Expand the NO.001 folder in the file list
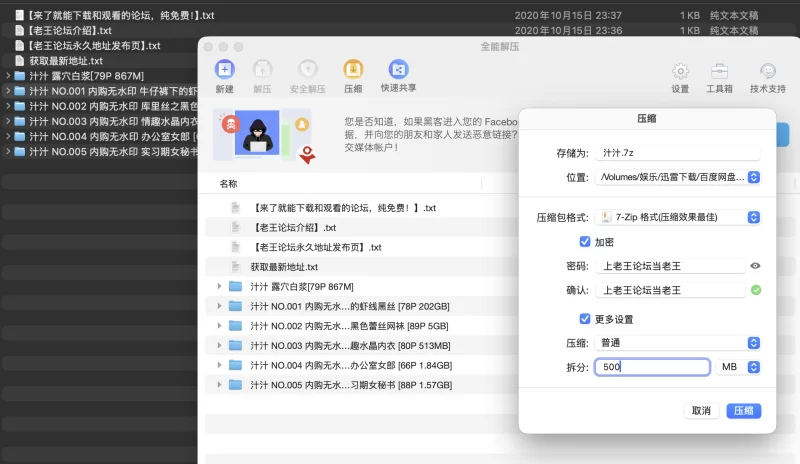The image size is (800, 464). click(219, 306)
